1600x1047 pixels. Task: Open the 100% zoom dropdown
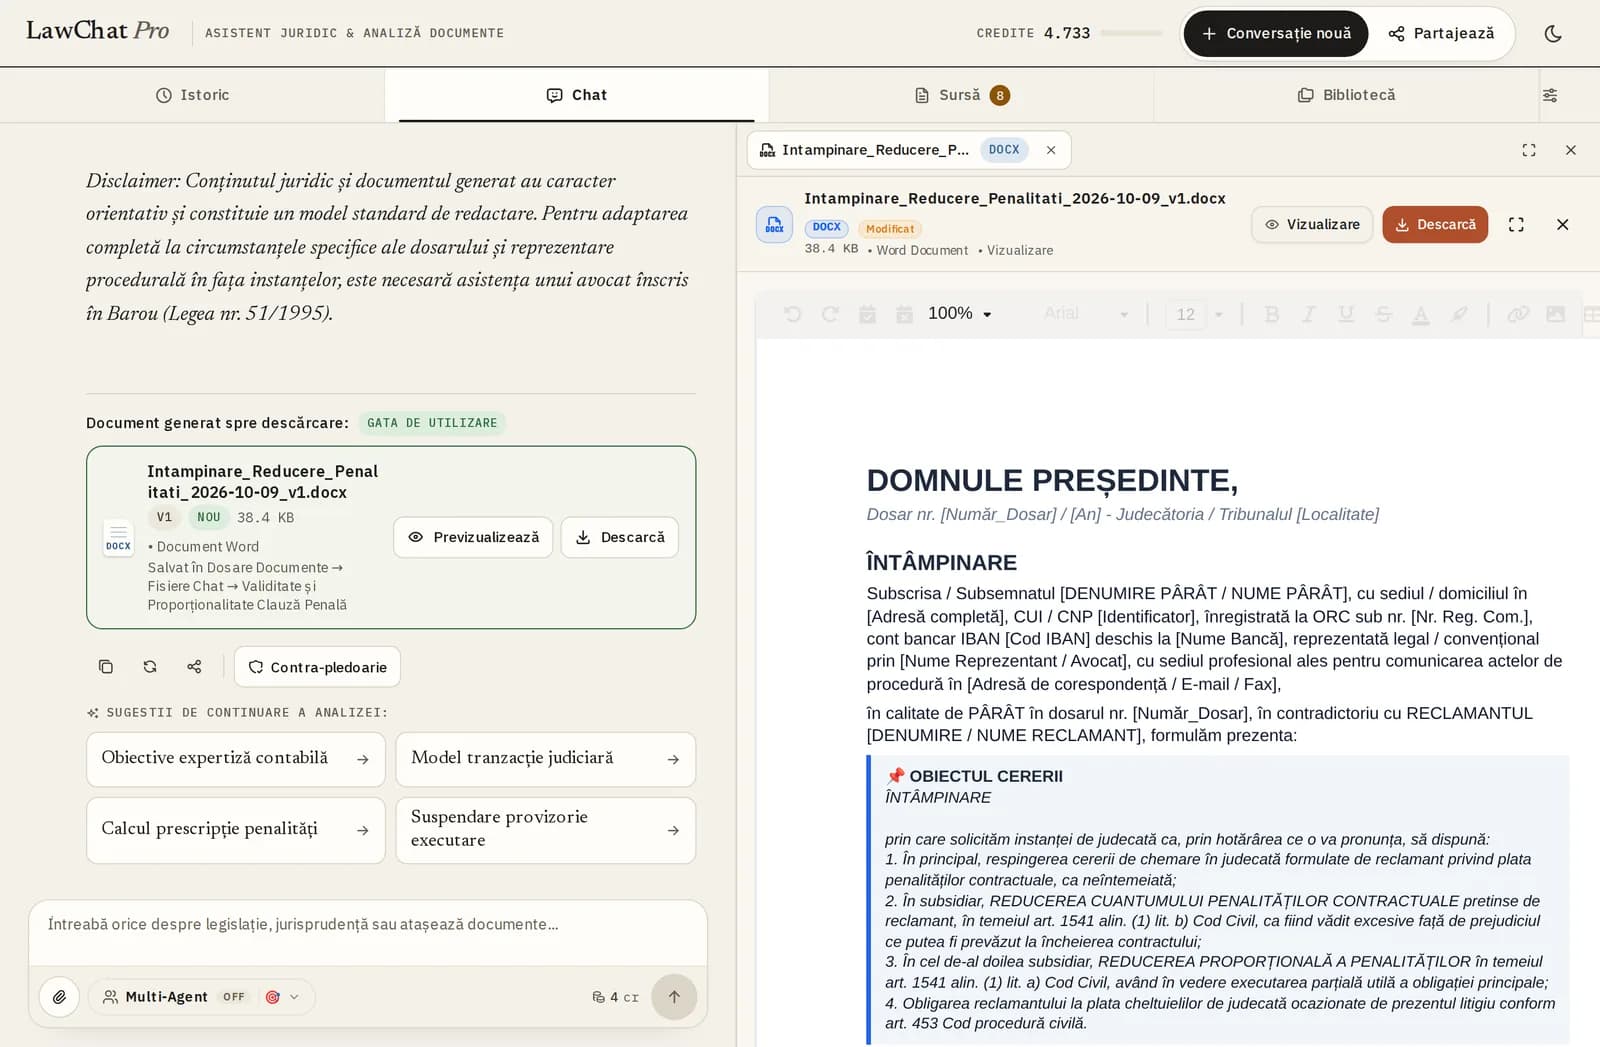tap(959, 314)
